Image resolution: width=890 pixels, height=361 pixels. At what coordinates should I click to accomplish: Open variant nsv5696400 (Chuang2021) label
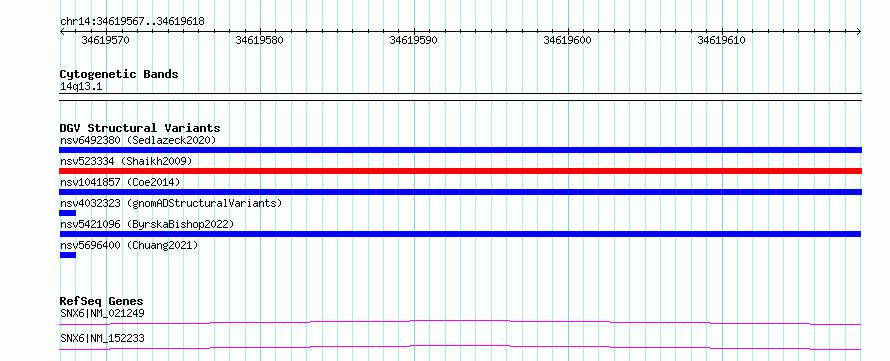tap(129, 245)
